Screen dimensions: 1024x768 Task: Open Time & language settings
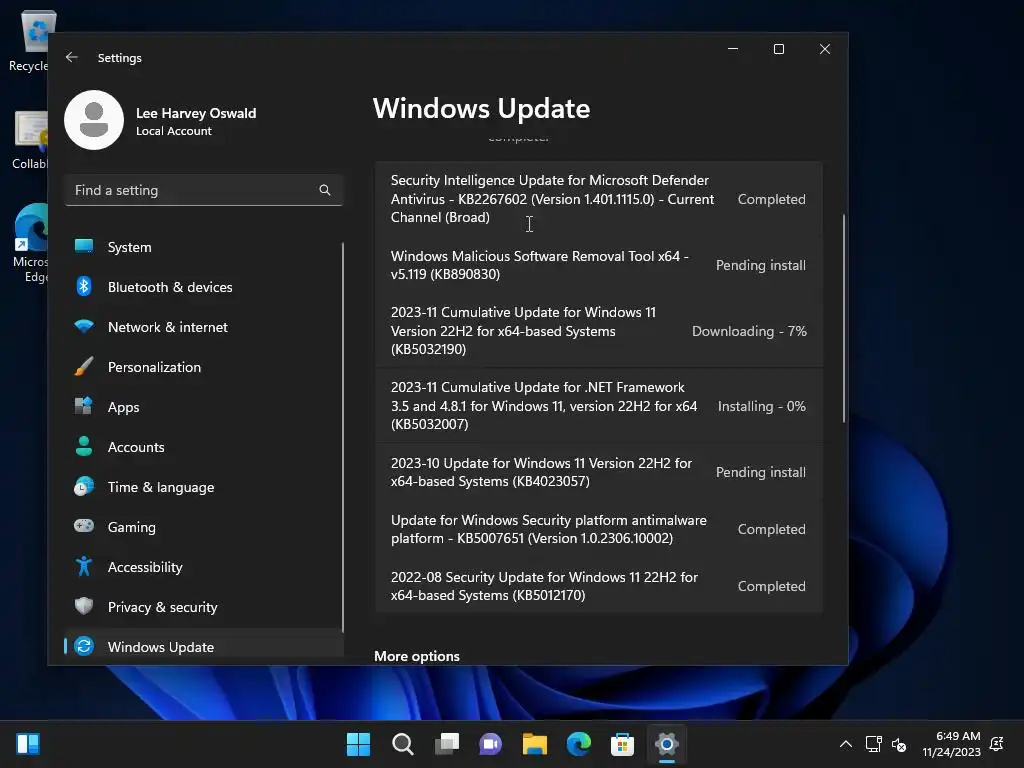pyautogui.click(x=203, y=487)
